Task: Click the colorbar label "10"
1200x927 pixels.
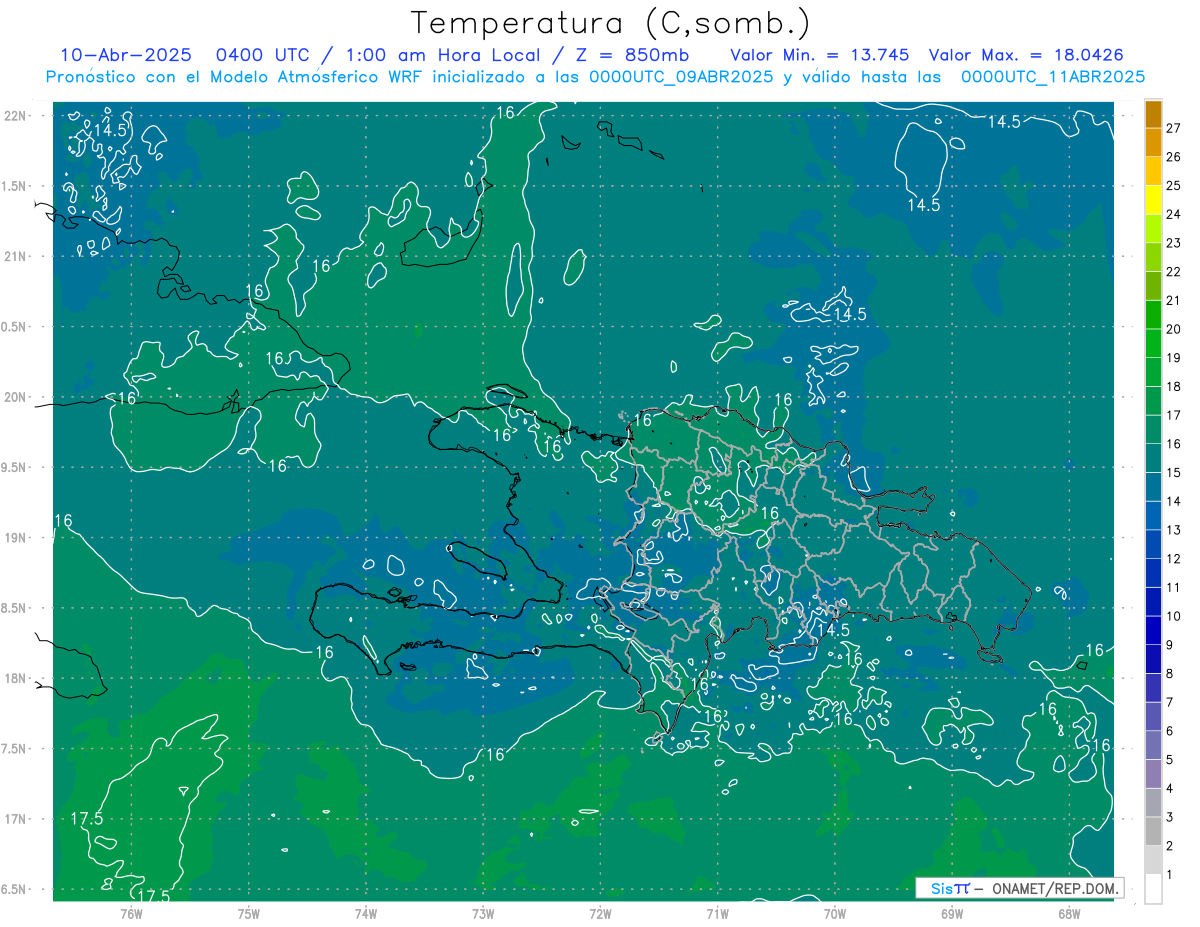Action: [1173, 616]
